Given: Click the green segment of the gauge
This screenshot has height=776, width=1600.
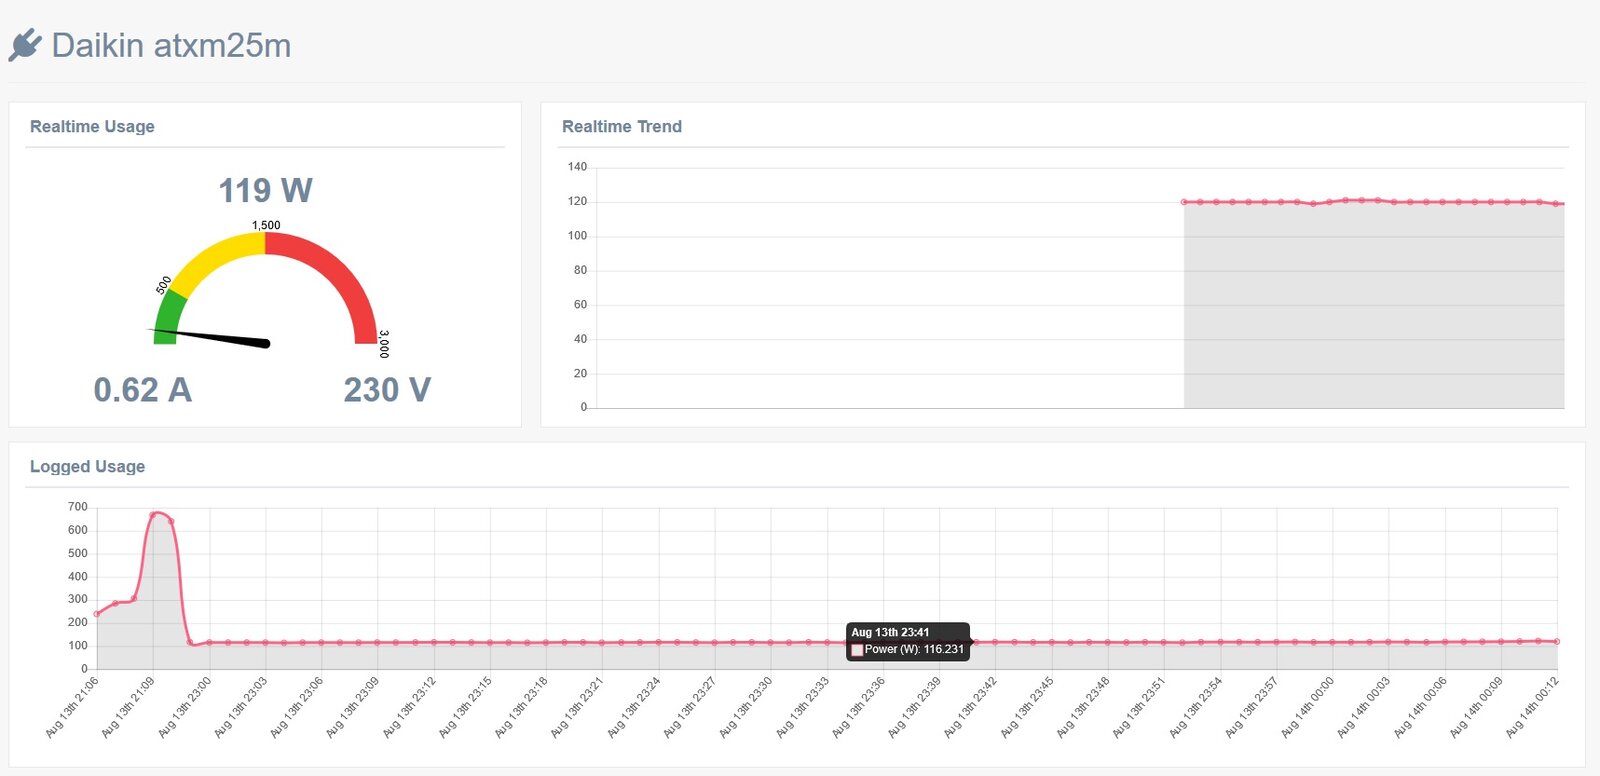Looking at the screenshot, I should tap(167, 318).
